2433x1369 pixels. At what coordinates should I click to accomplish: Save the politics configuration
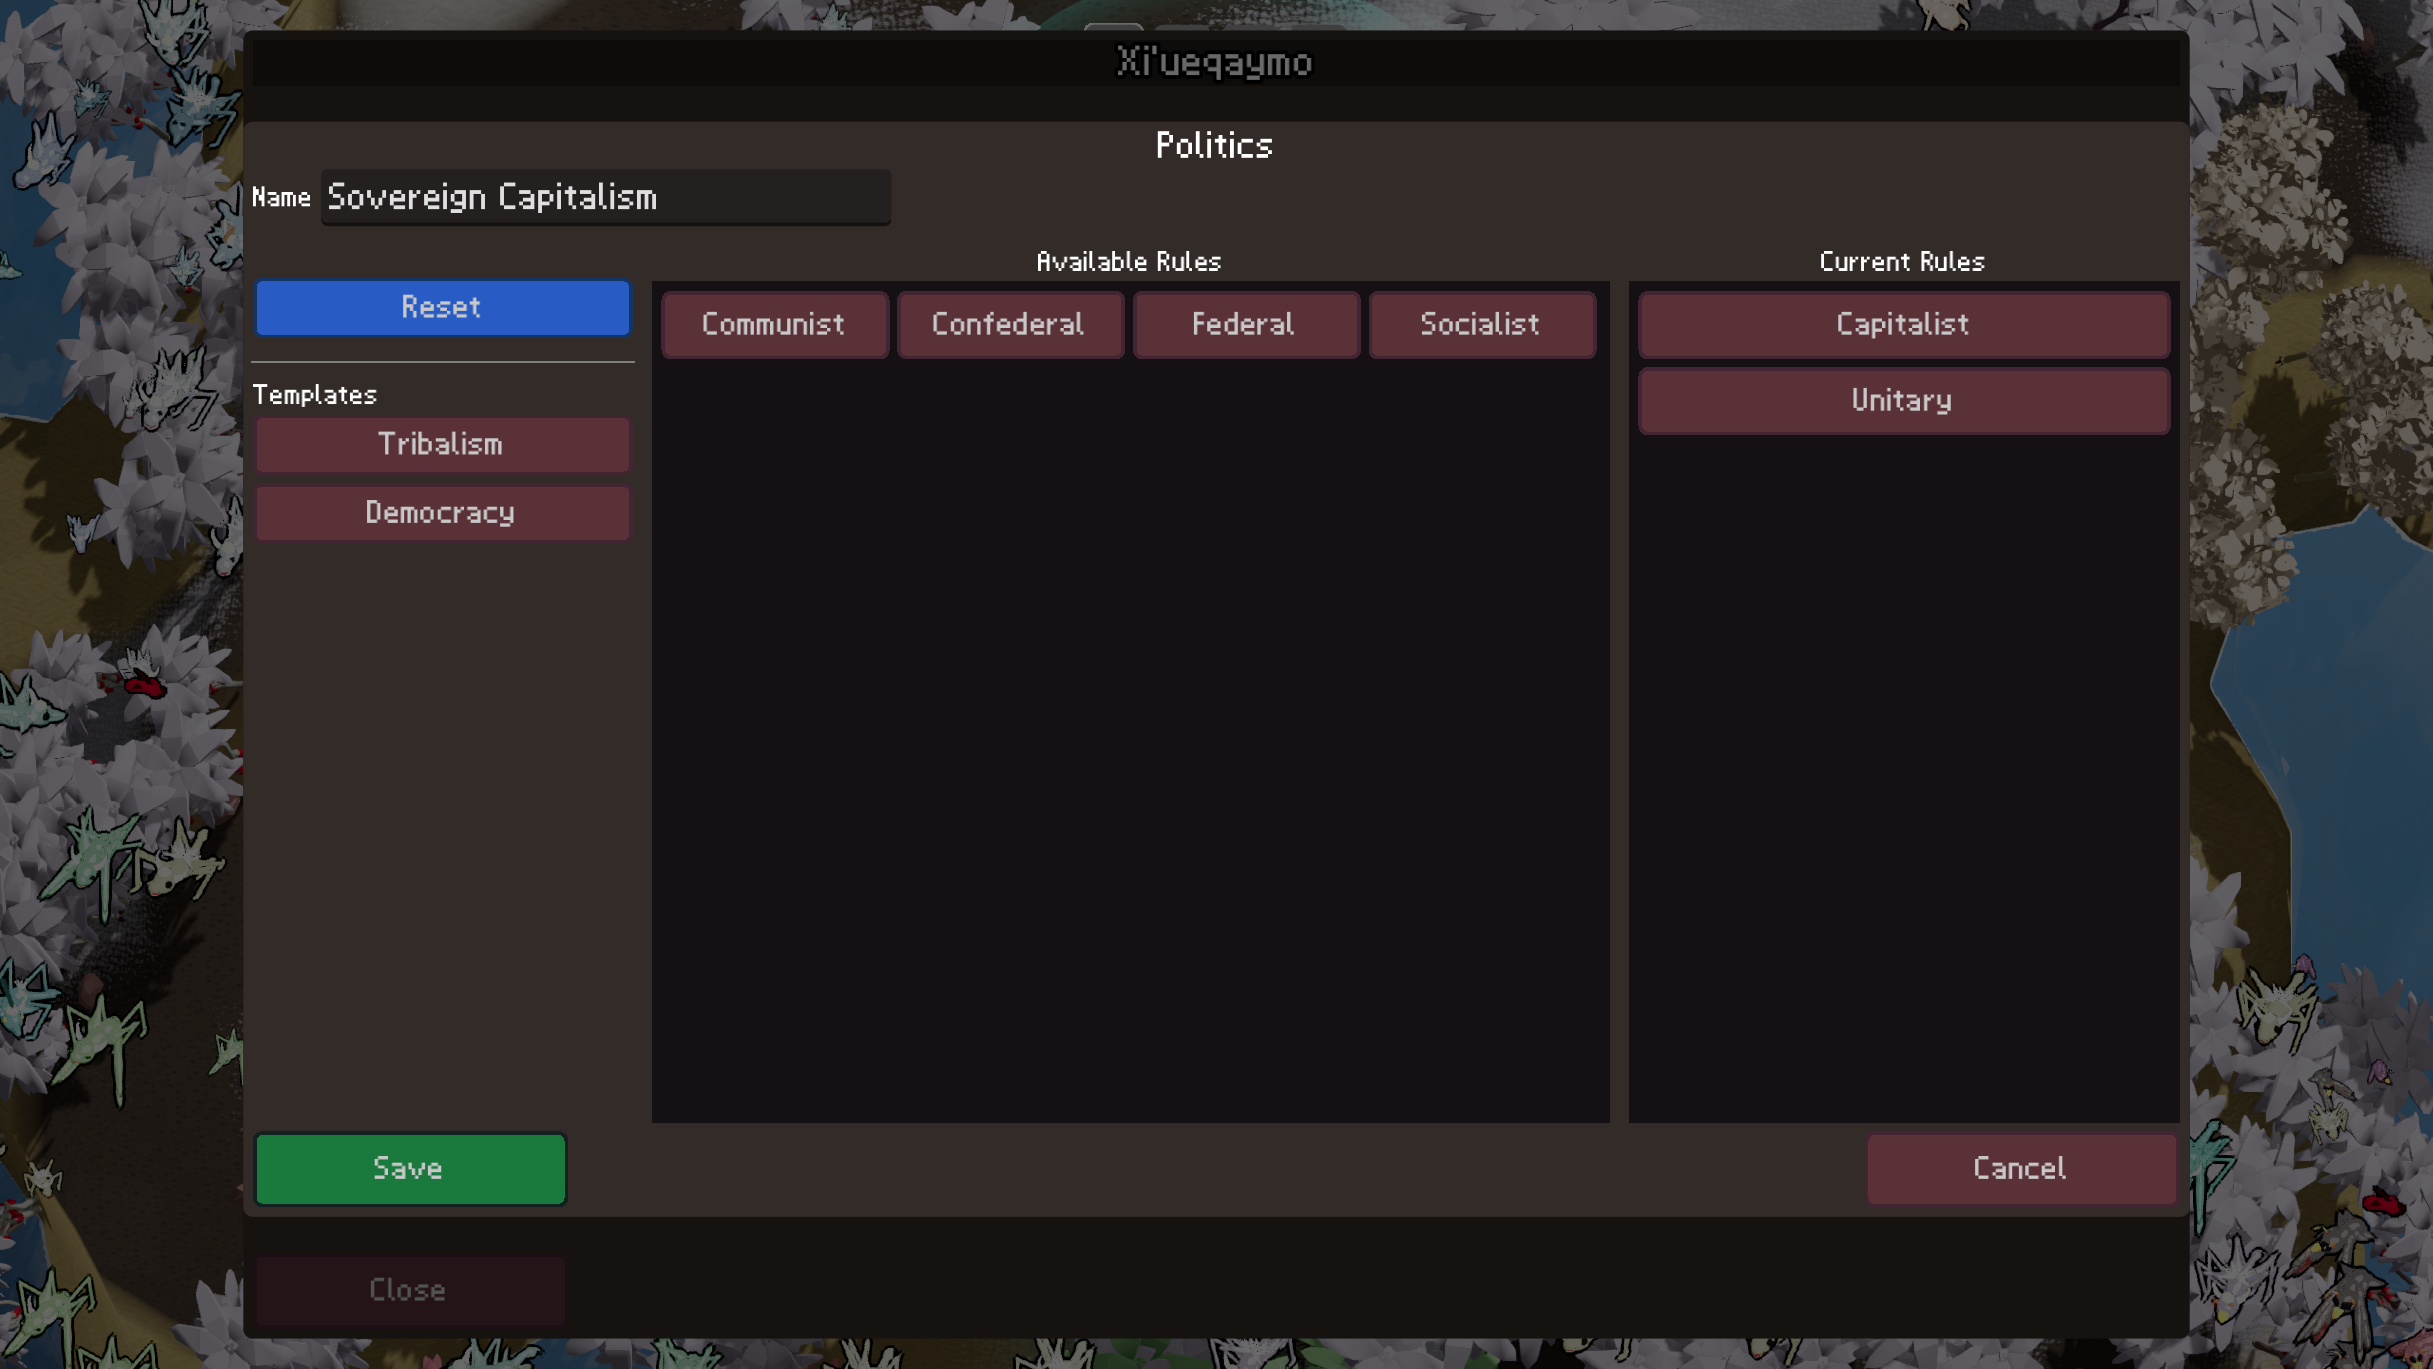[x=409, y=1168]
